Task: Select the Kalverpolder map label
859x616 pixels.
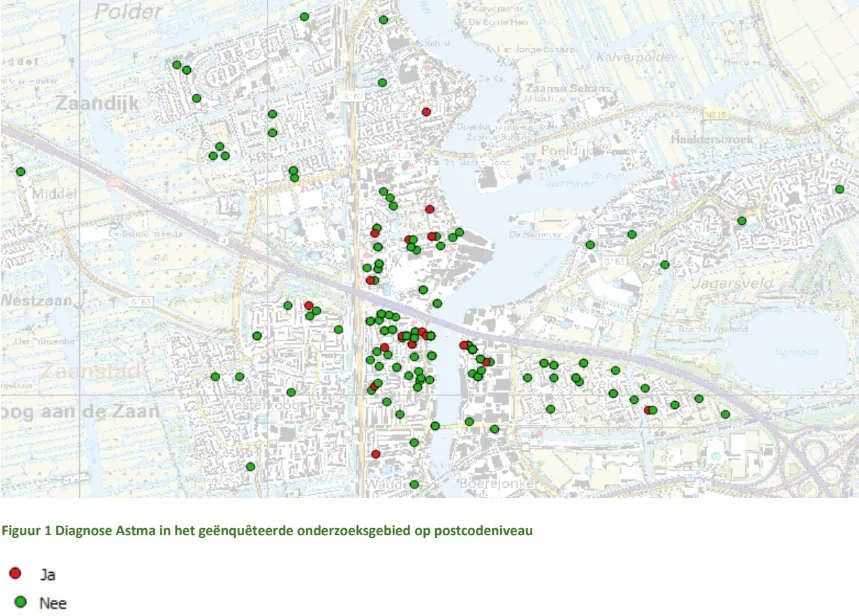Action: tap(634, 57)
